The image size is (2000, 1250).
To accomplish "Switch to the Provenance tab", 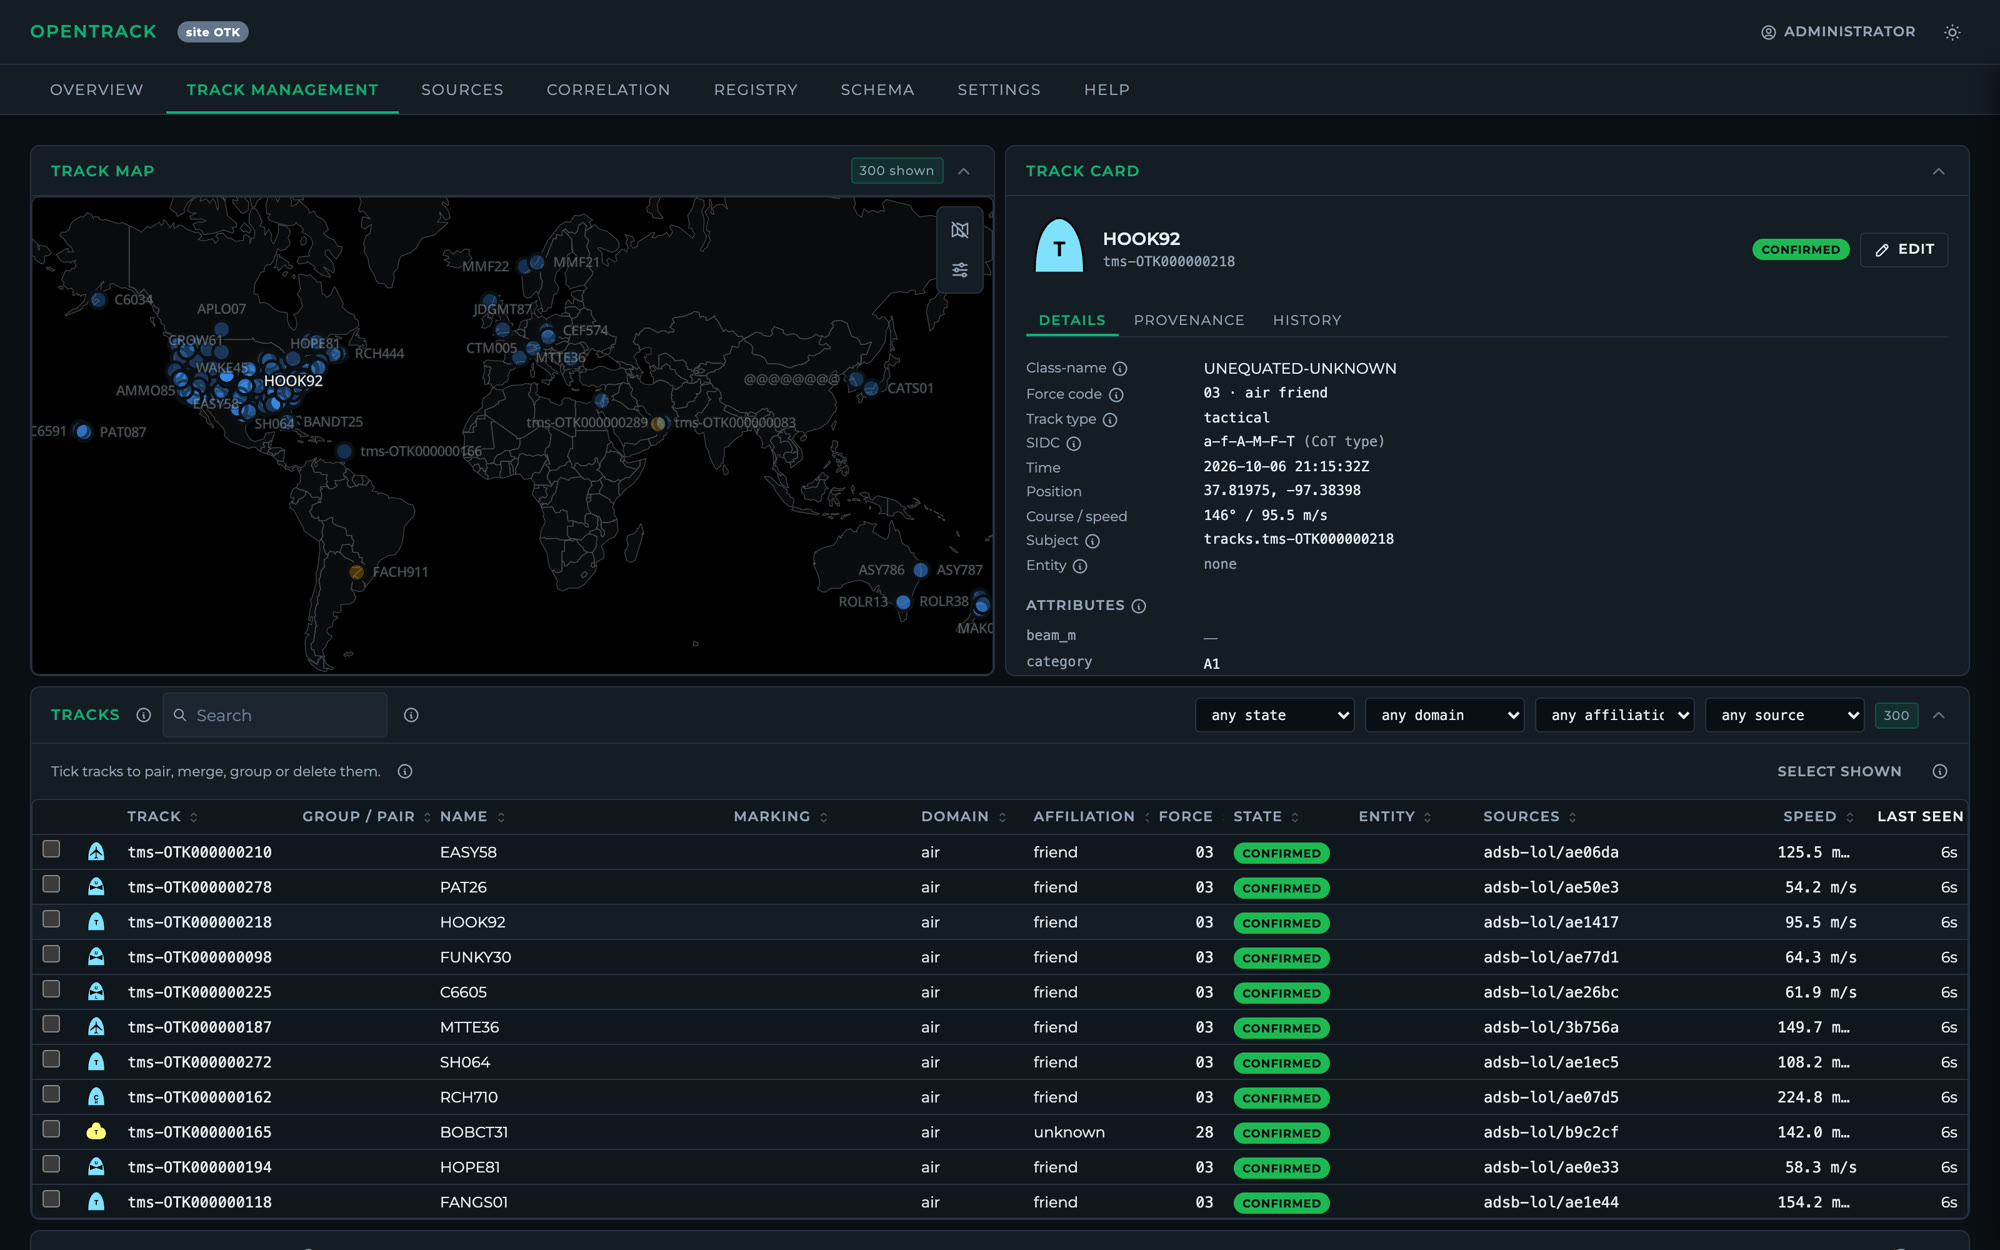I will pyautogui.click(x=1189, y=320).
